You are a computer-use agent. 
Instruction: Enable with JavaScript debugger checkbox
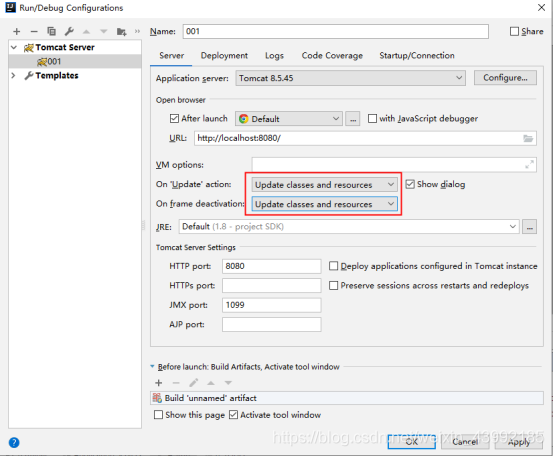pyautogui.click(x=372, y=118)
